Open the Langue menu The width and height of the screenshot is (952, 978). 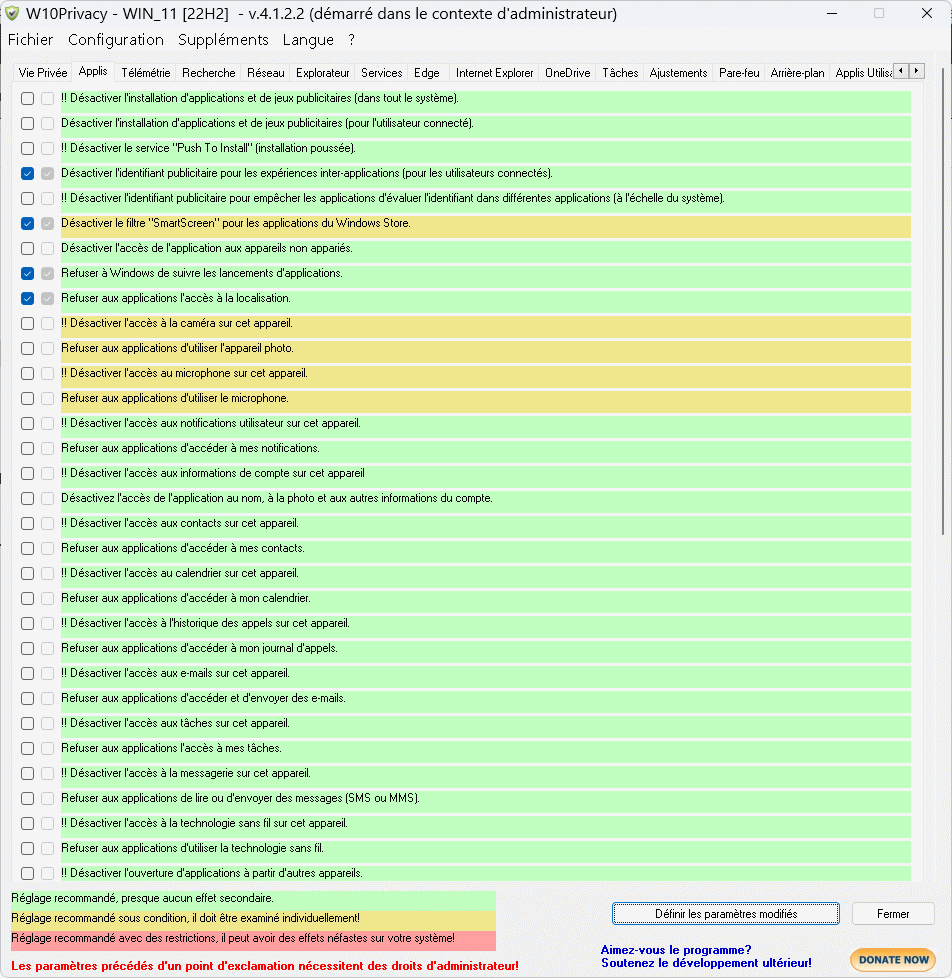(x=308, y=40)
